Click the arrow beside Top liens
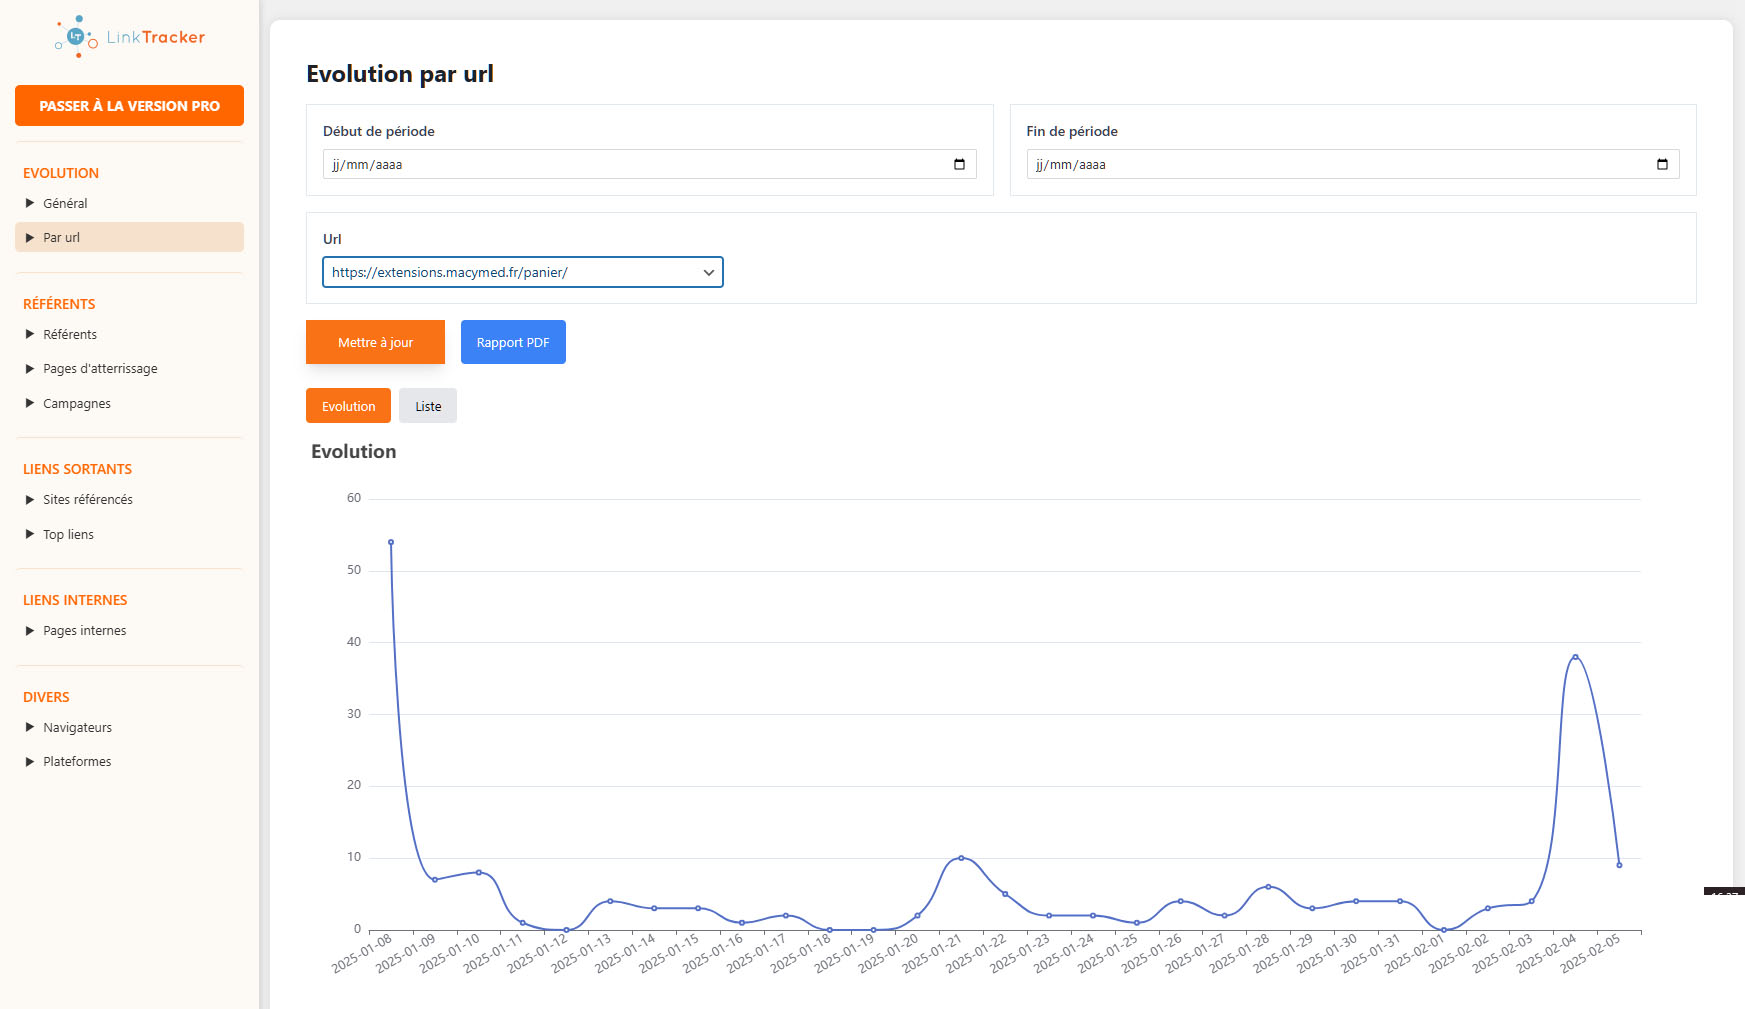This screenshot has width=1745, height=1009. [30, 534]
